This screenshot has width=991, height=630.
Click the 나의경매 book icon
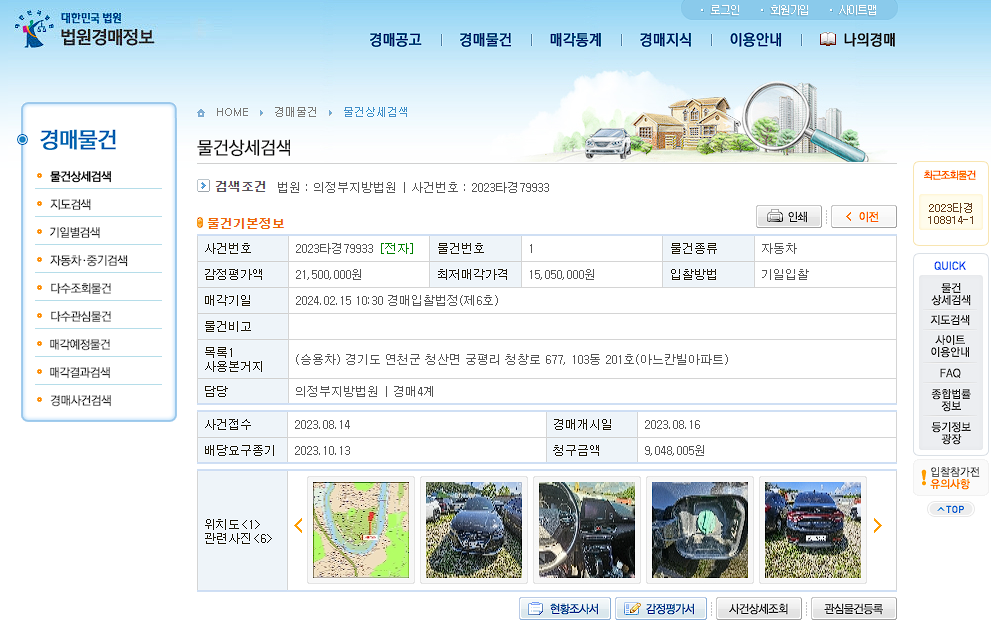point(826,40)
